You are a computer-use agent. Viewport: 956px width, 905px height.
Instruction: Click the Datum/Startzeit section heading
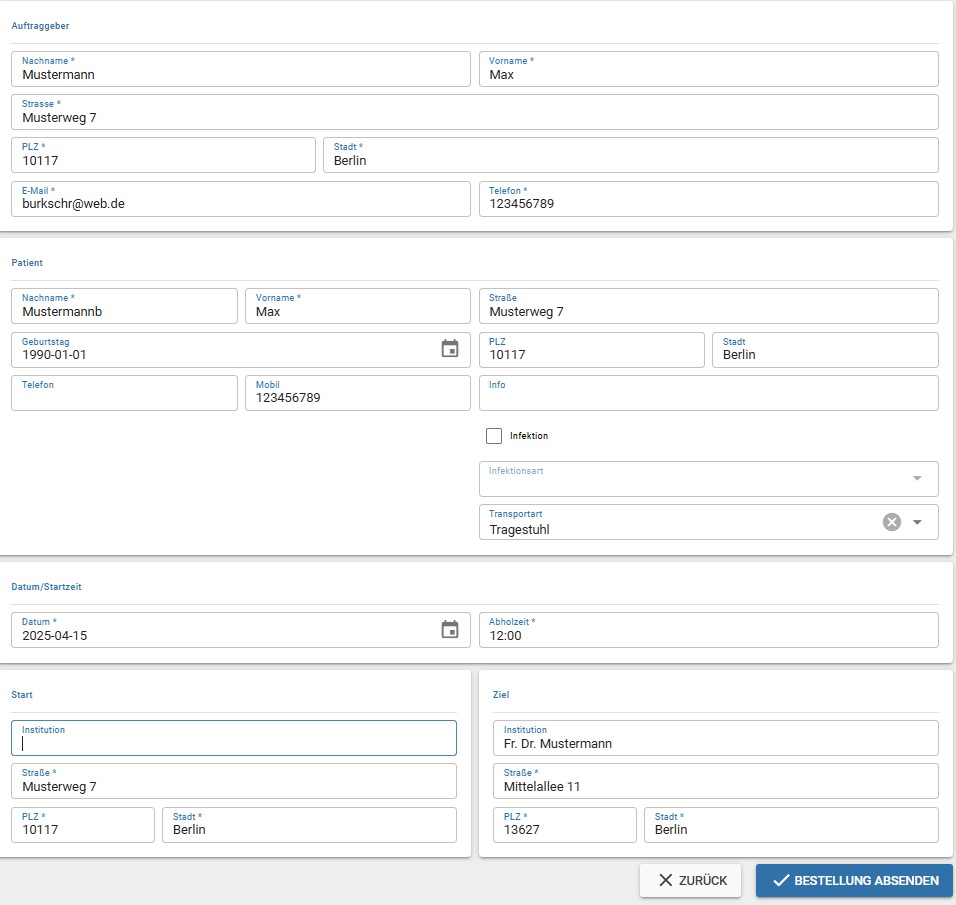46,587
